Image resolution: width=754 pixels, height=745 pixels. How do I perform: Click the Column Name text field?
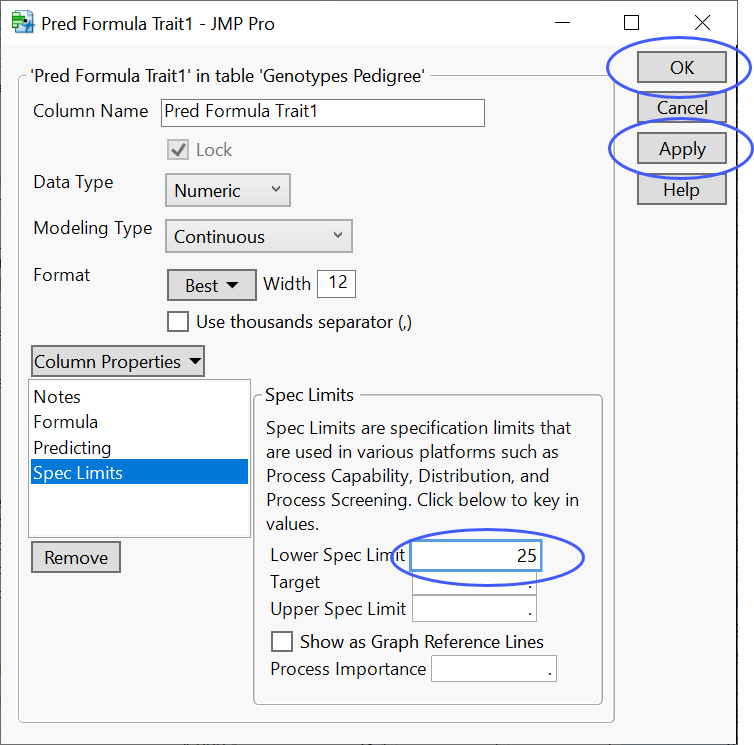pos(322,112)
